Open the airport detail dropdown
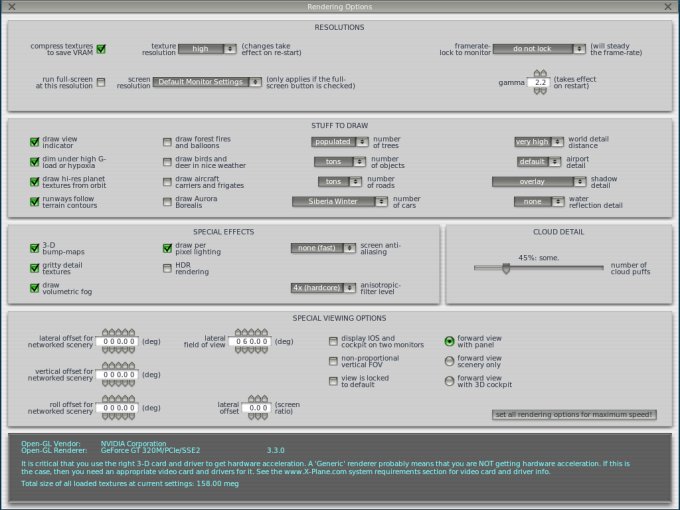This screenshot has width=680, height=510. click(539, 162)
